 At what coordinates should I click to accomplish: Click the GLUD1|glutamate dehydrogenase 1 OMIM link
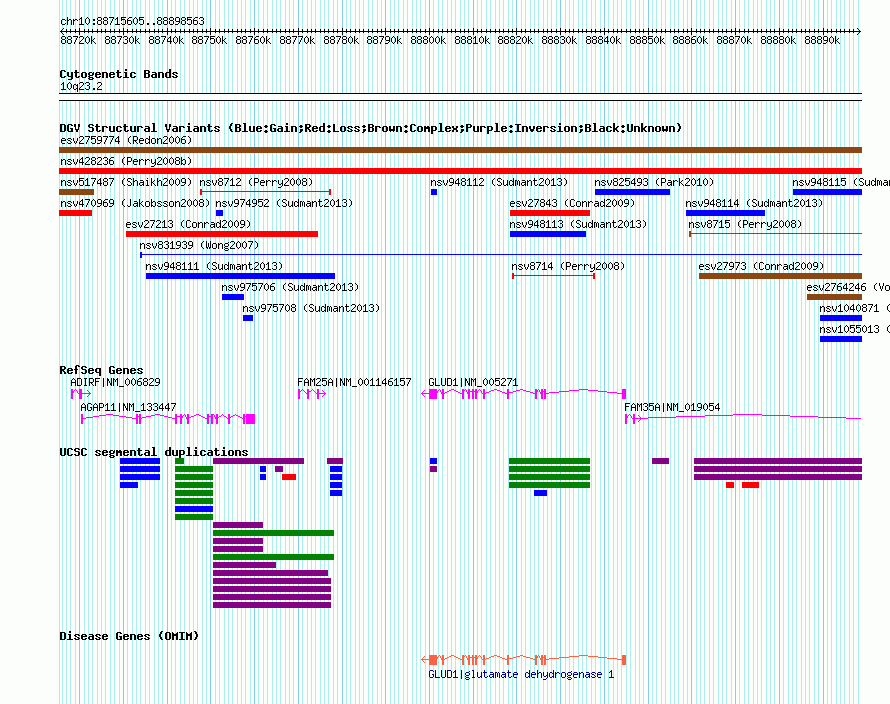click(521, 674)
